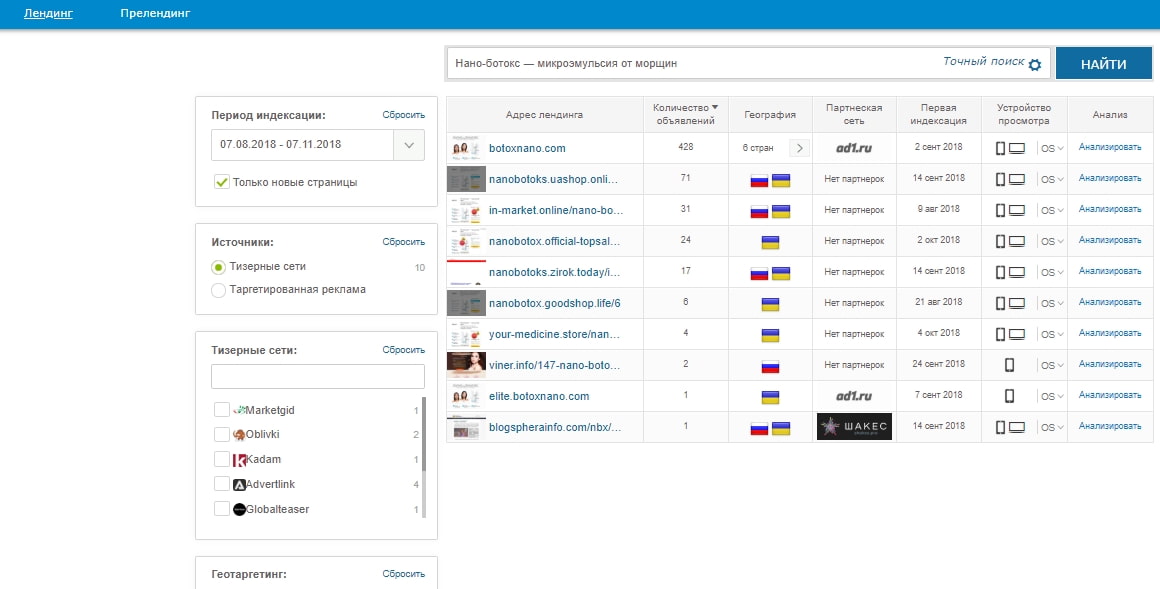Image resolution: width=1160 pixels, height=589 pixels.
Task: Click Russian flag in blogspherainfo.com row
Action: (759, 428)
